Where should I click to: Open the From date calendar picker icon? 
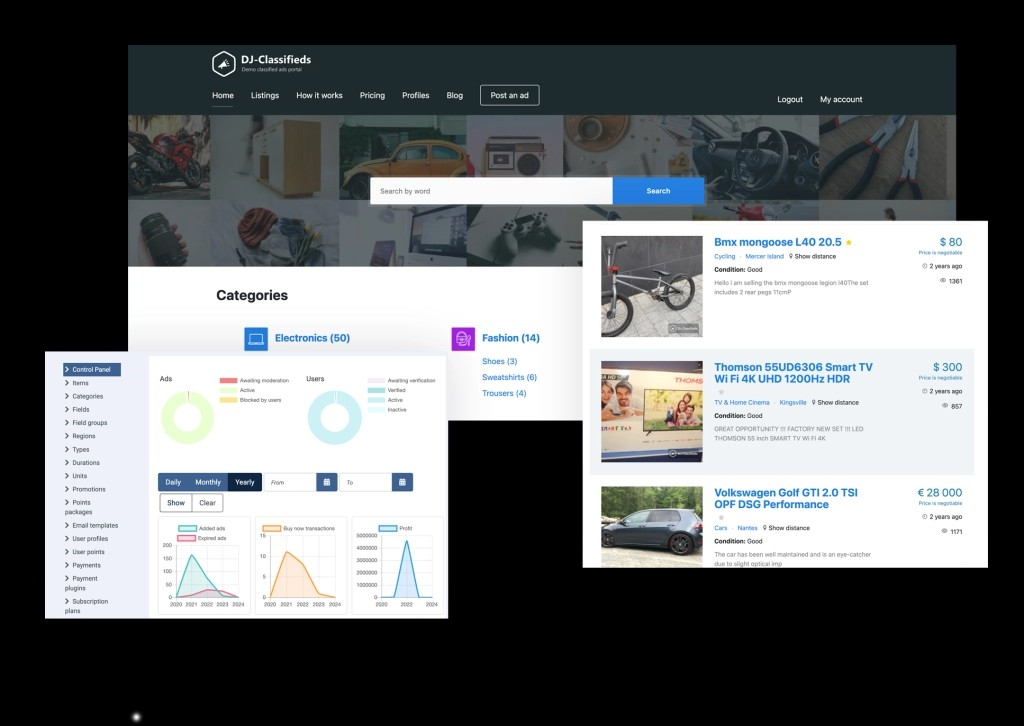(326, 482)
